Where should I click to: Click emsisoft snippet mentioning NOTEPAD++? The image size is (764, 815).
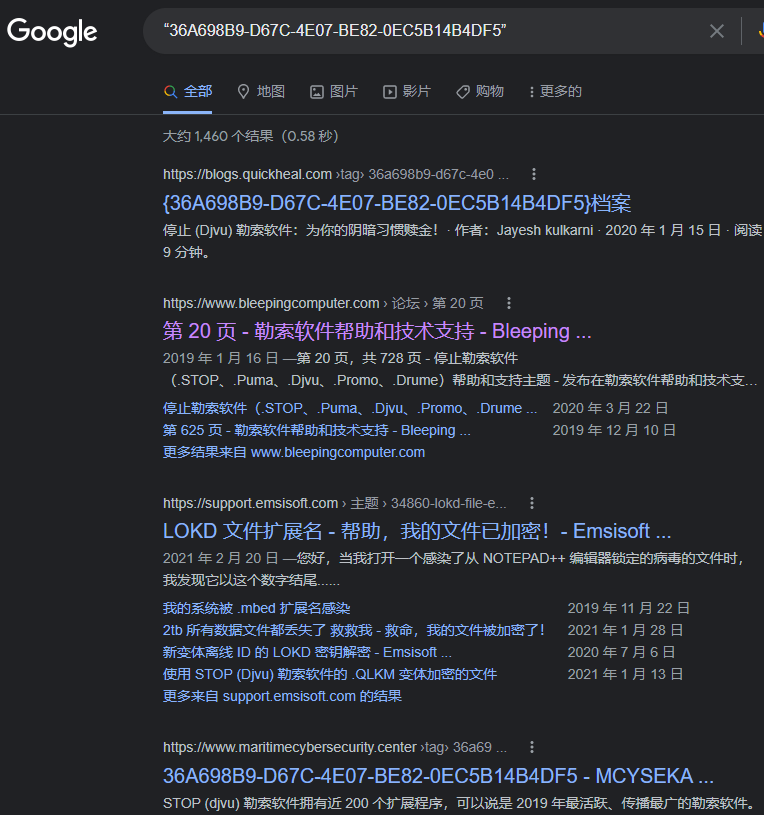click(454, 569)
